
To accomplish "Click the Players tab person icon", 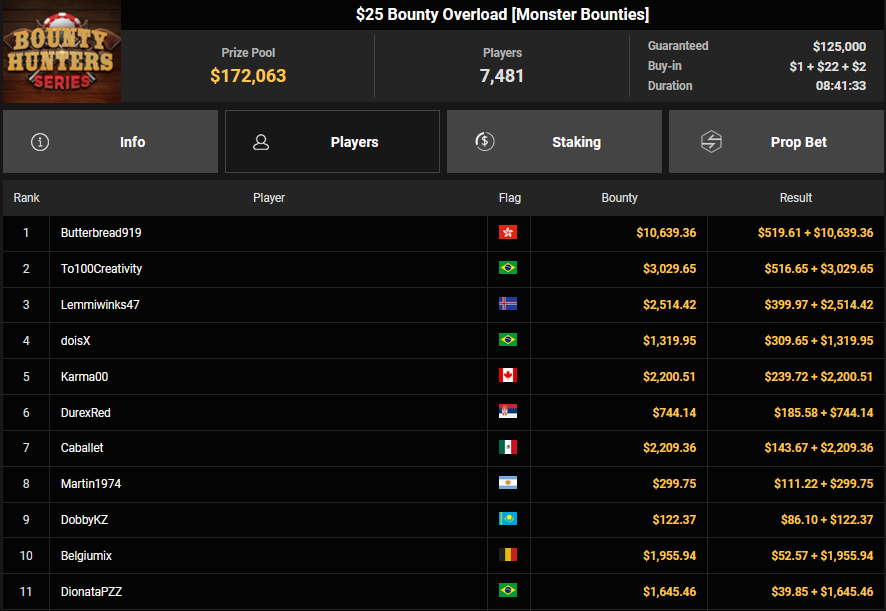I will coord(261,142).
